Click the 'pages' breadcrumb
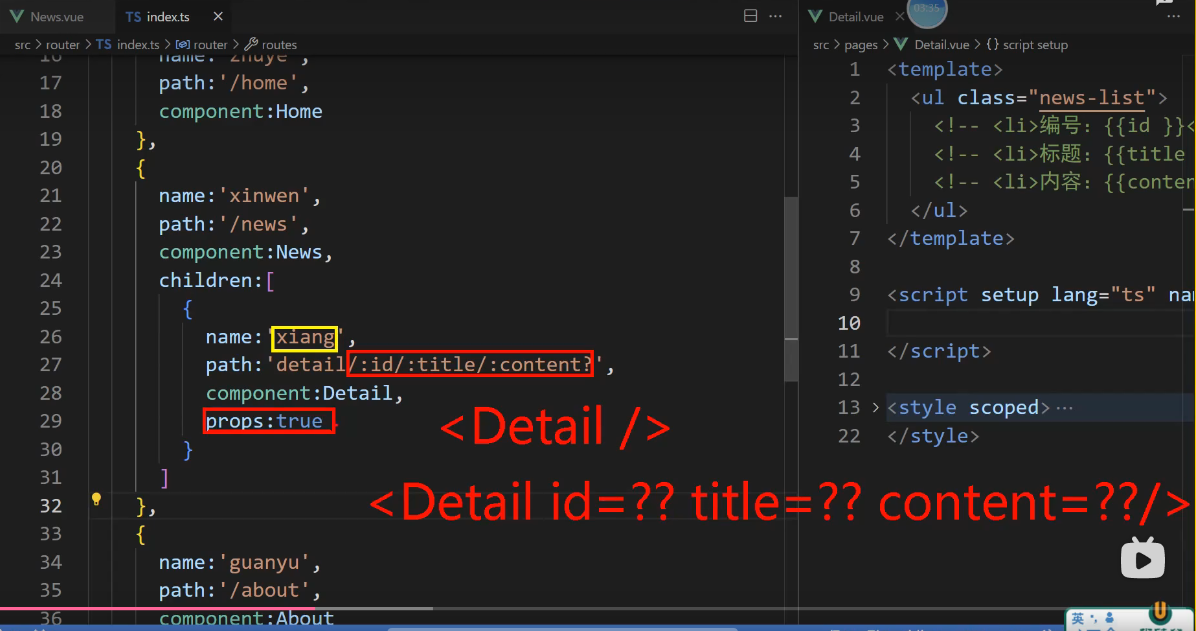 pos(861,45)
